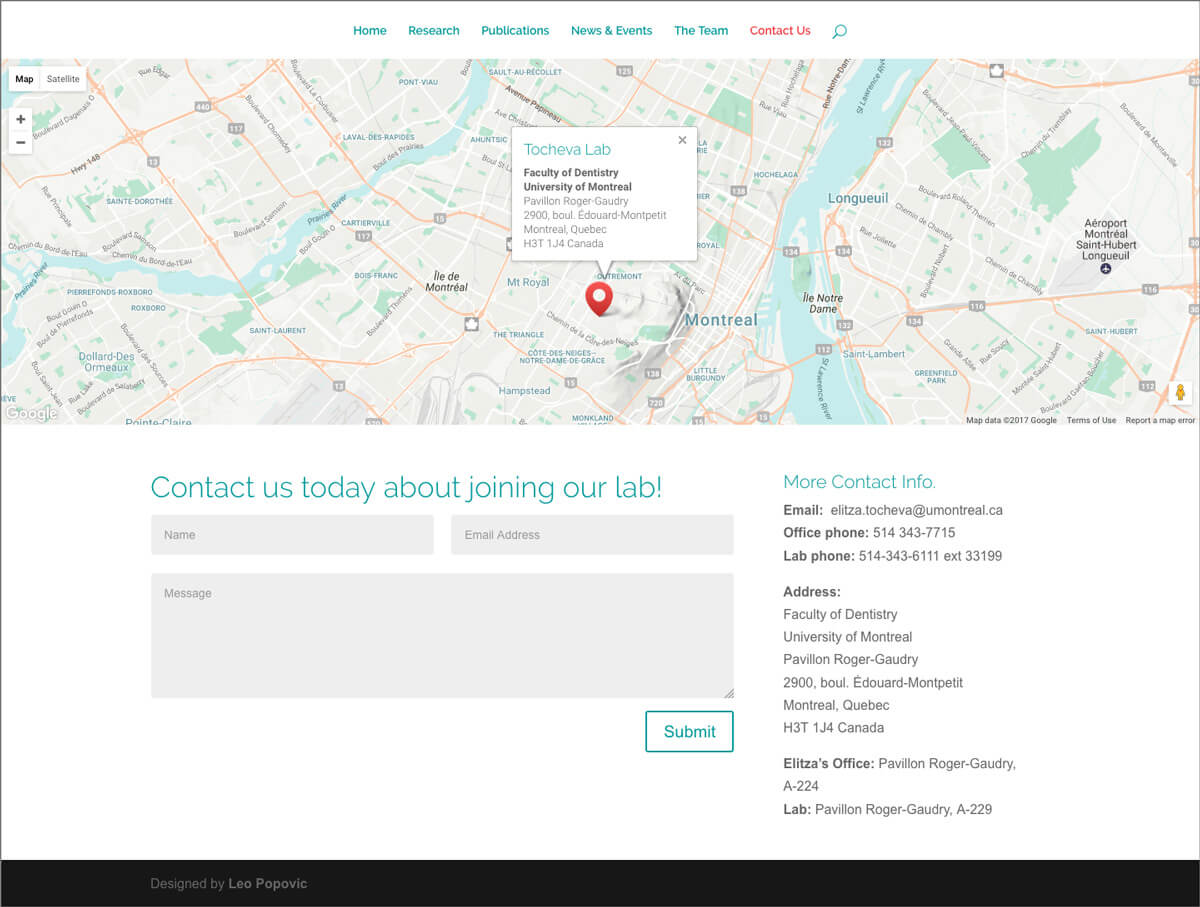The width and height of the screenshot is (1200, 907).
Task: Select Contact Us in navigation
Action: tap(780, 31)
